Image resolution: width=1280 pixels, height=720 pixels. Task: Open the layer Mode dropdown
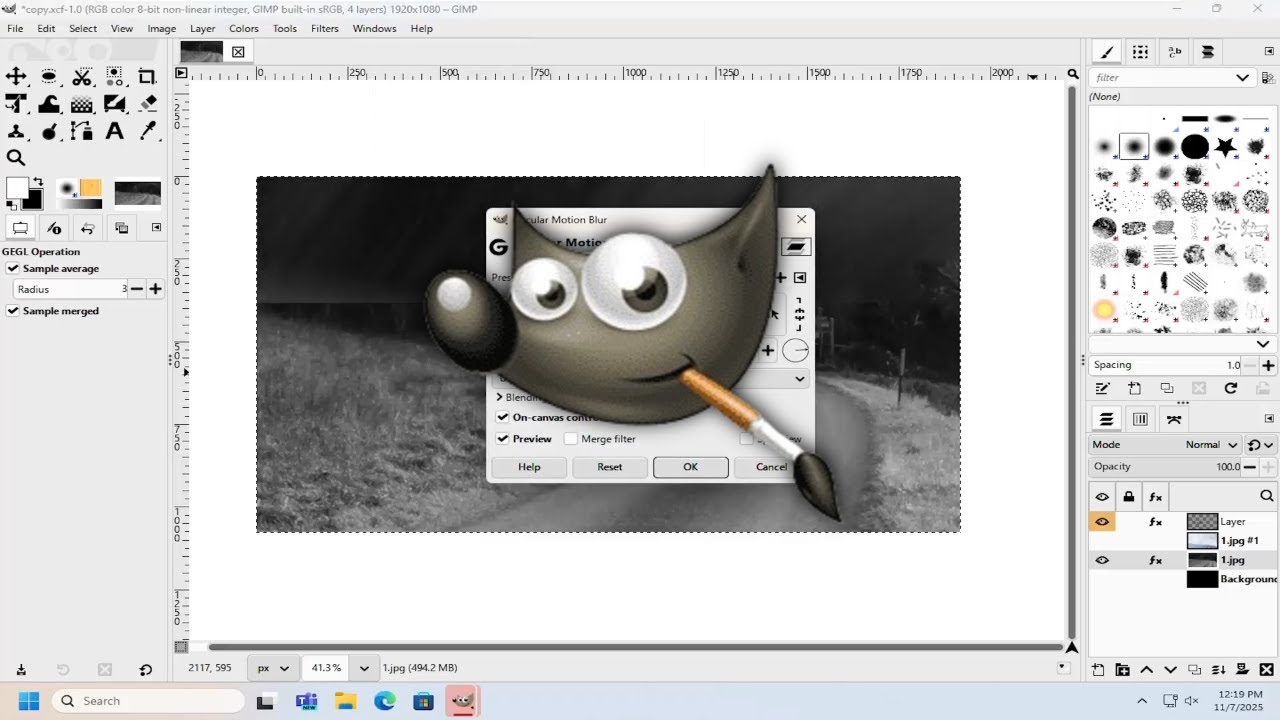tap(1166, 445)
